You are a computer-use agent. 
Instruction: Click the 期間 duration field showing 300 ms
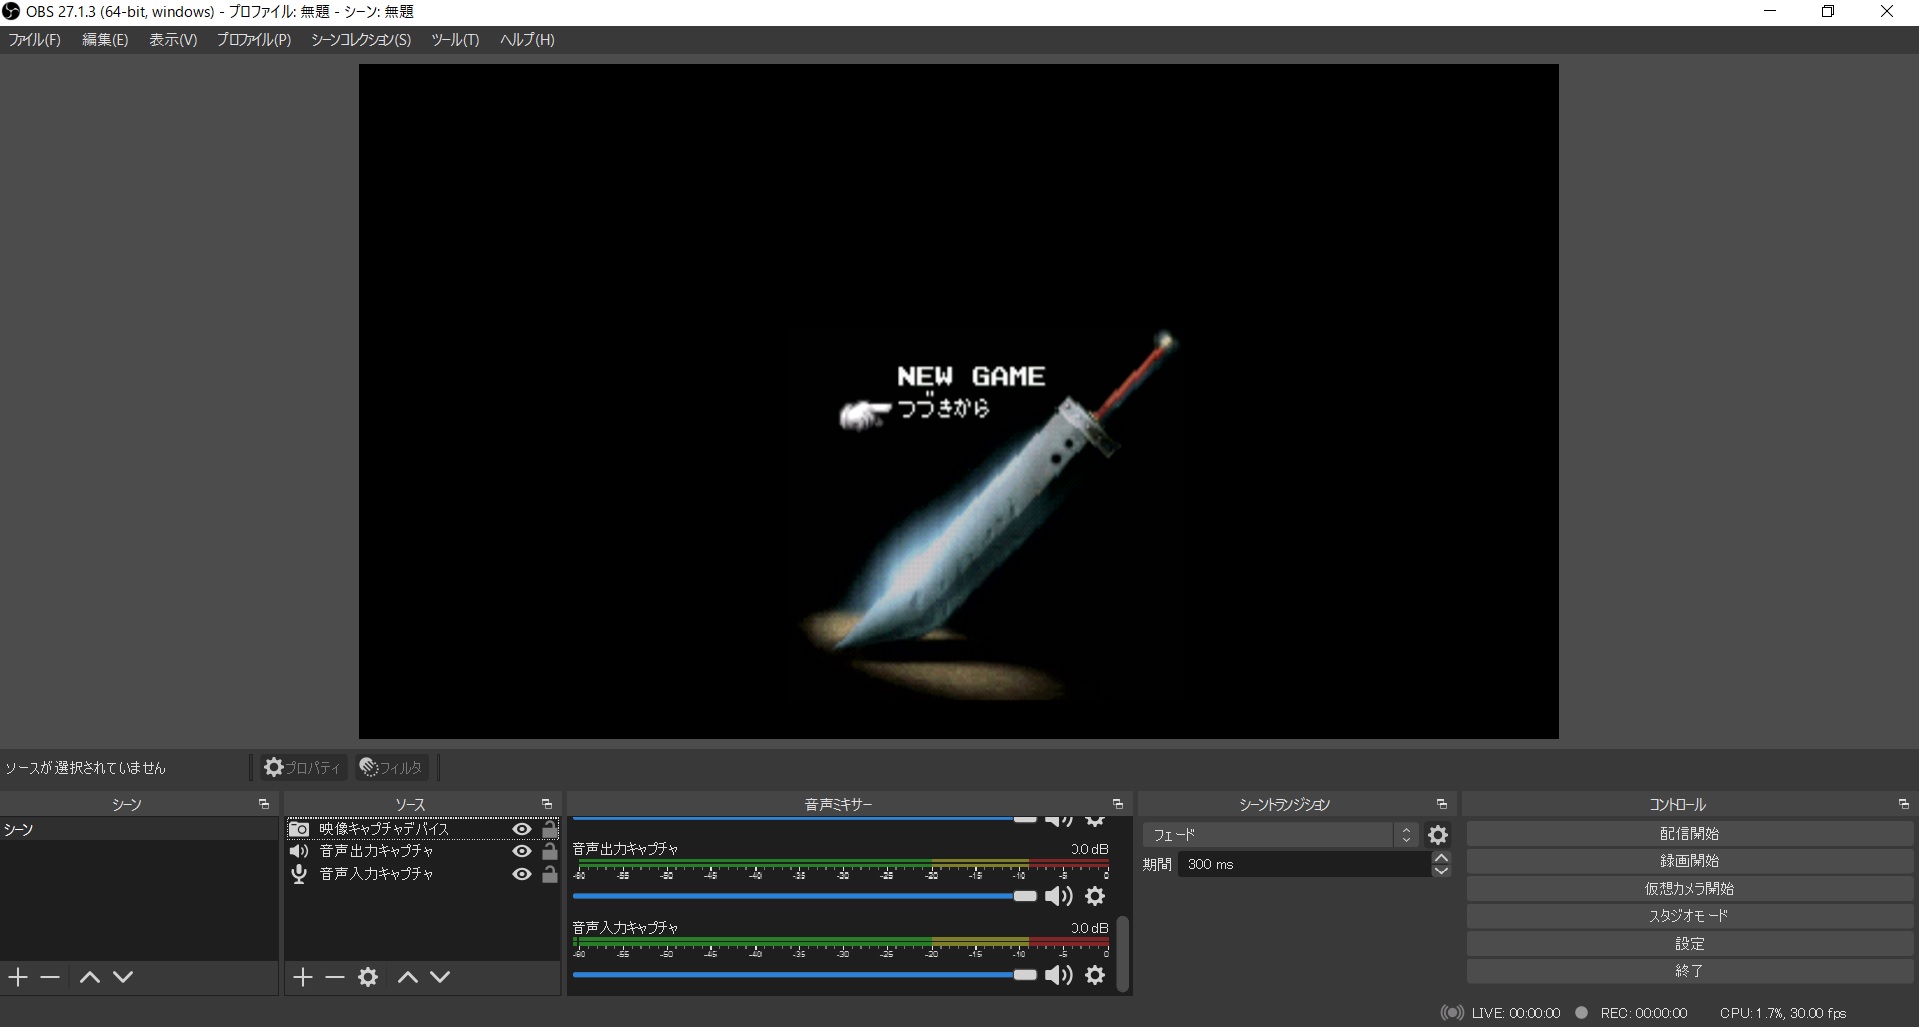tap(1304, 864)
